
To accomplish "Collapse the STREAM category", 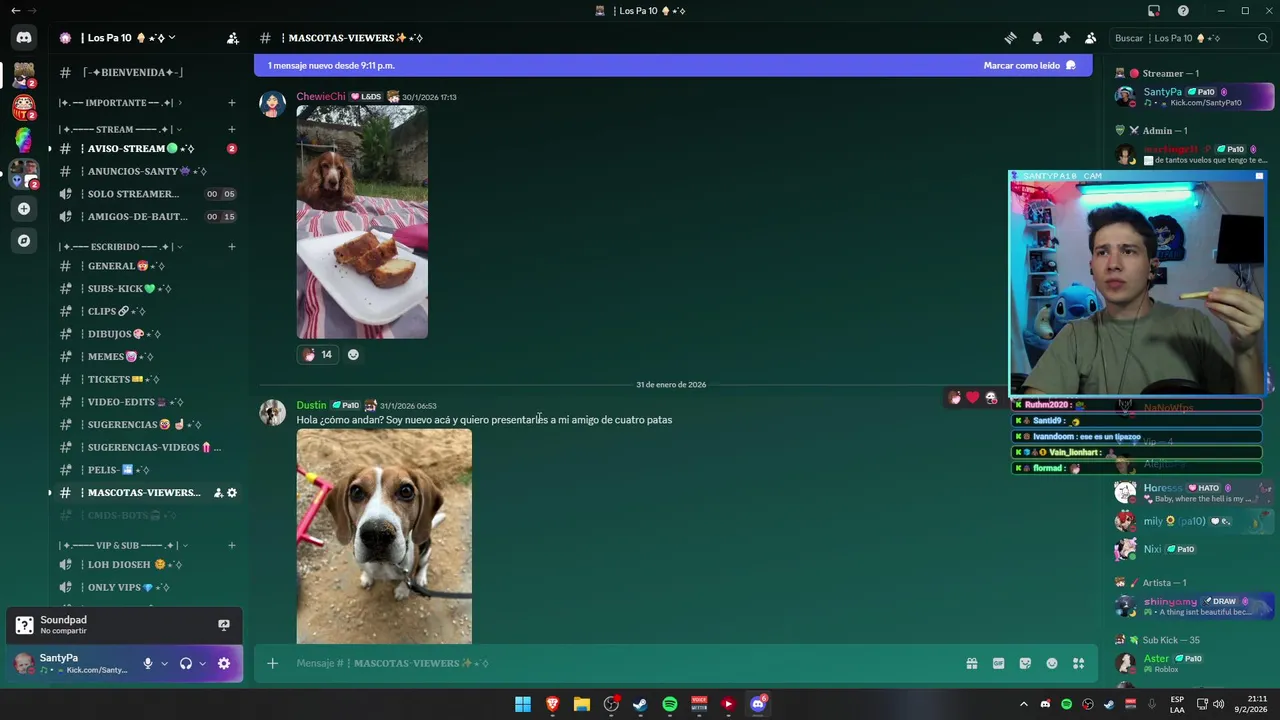I will coord(120,129).
